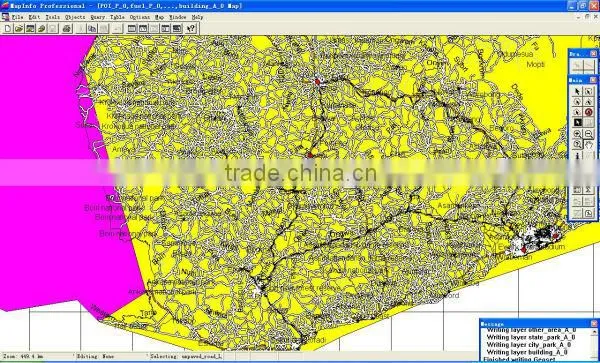Viewport: 600px width, 363px height.
Task: Choose the Polygon Select tool in Main
Action: pos(589,102)
